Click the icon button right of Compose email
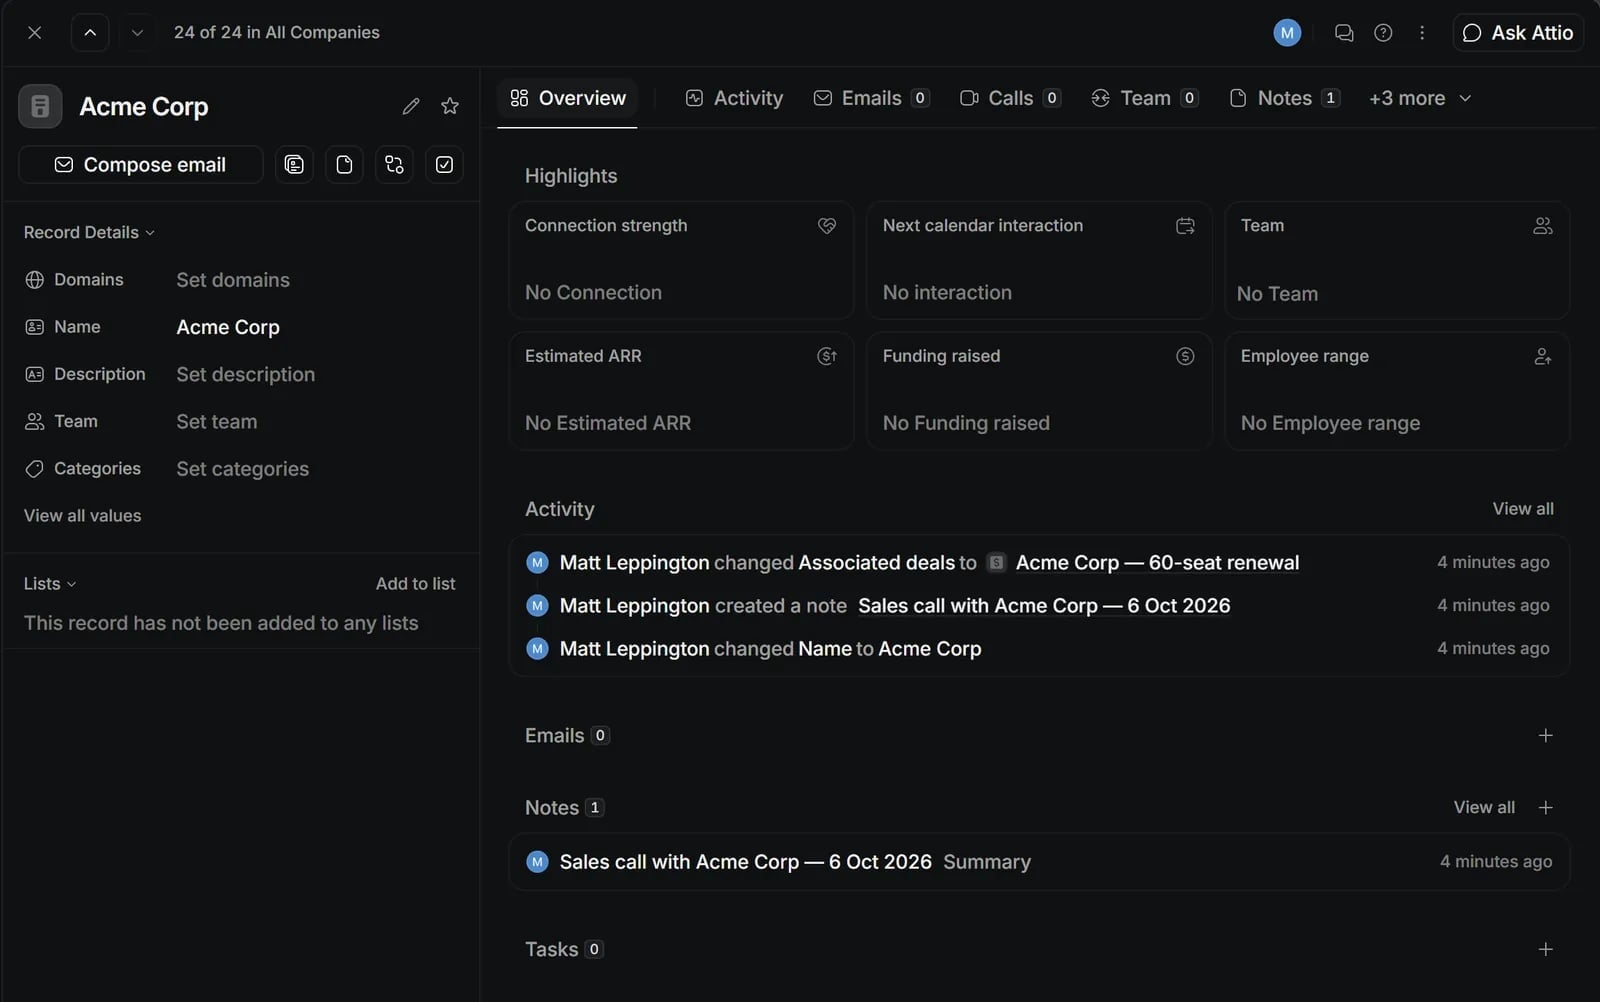 pos(294,165)
